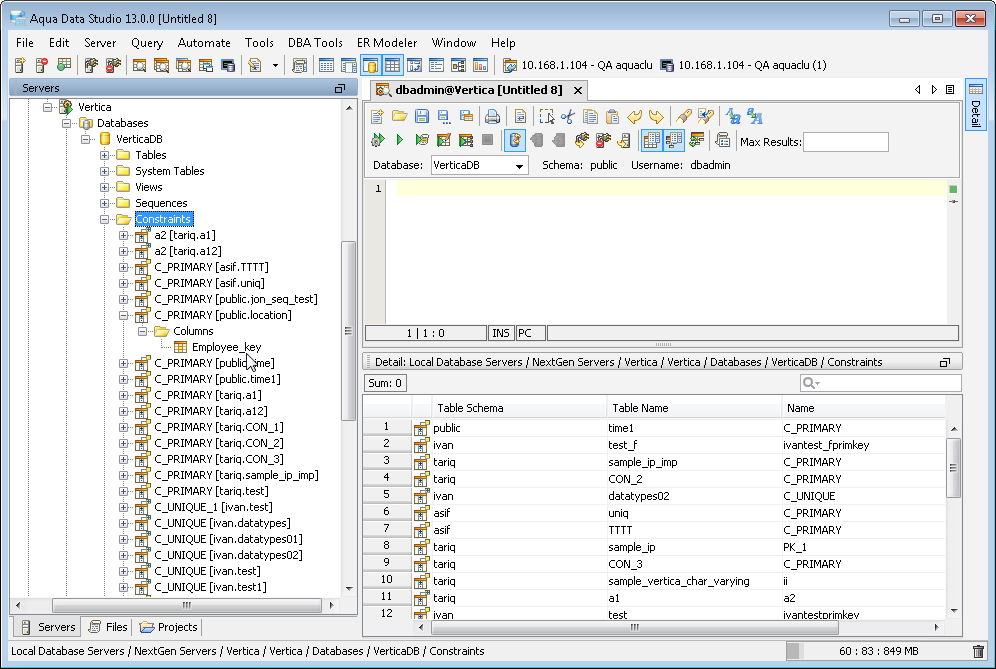Collapse the Constraints folder node
This screenshot has width=996, height=669.
[x=104, y=219]
